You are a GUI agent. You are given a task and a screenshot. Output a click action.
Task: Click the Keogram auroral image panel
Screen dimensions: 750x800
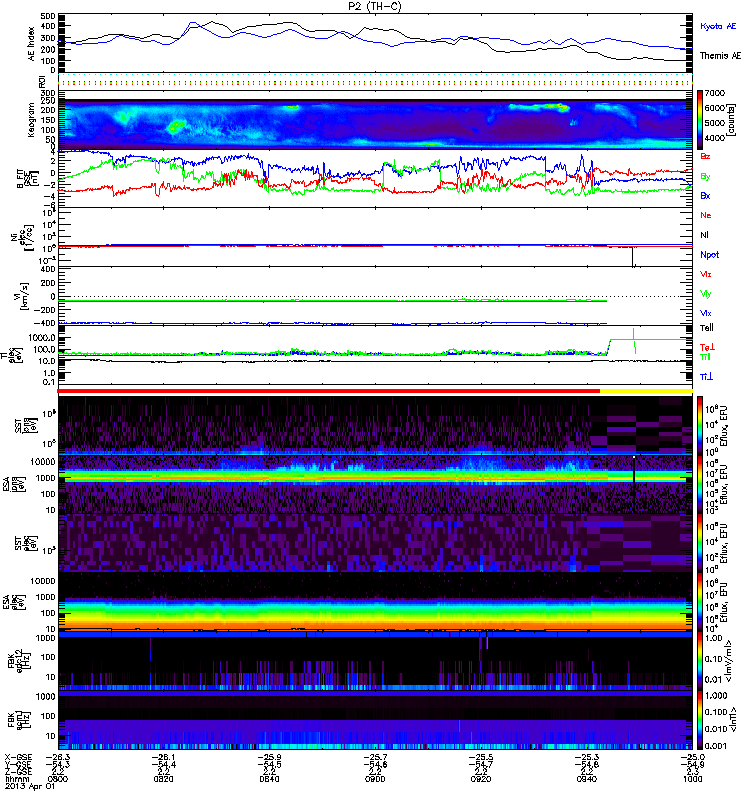click(x=375, y=119)
